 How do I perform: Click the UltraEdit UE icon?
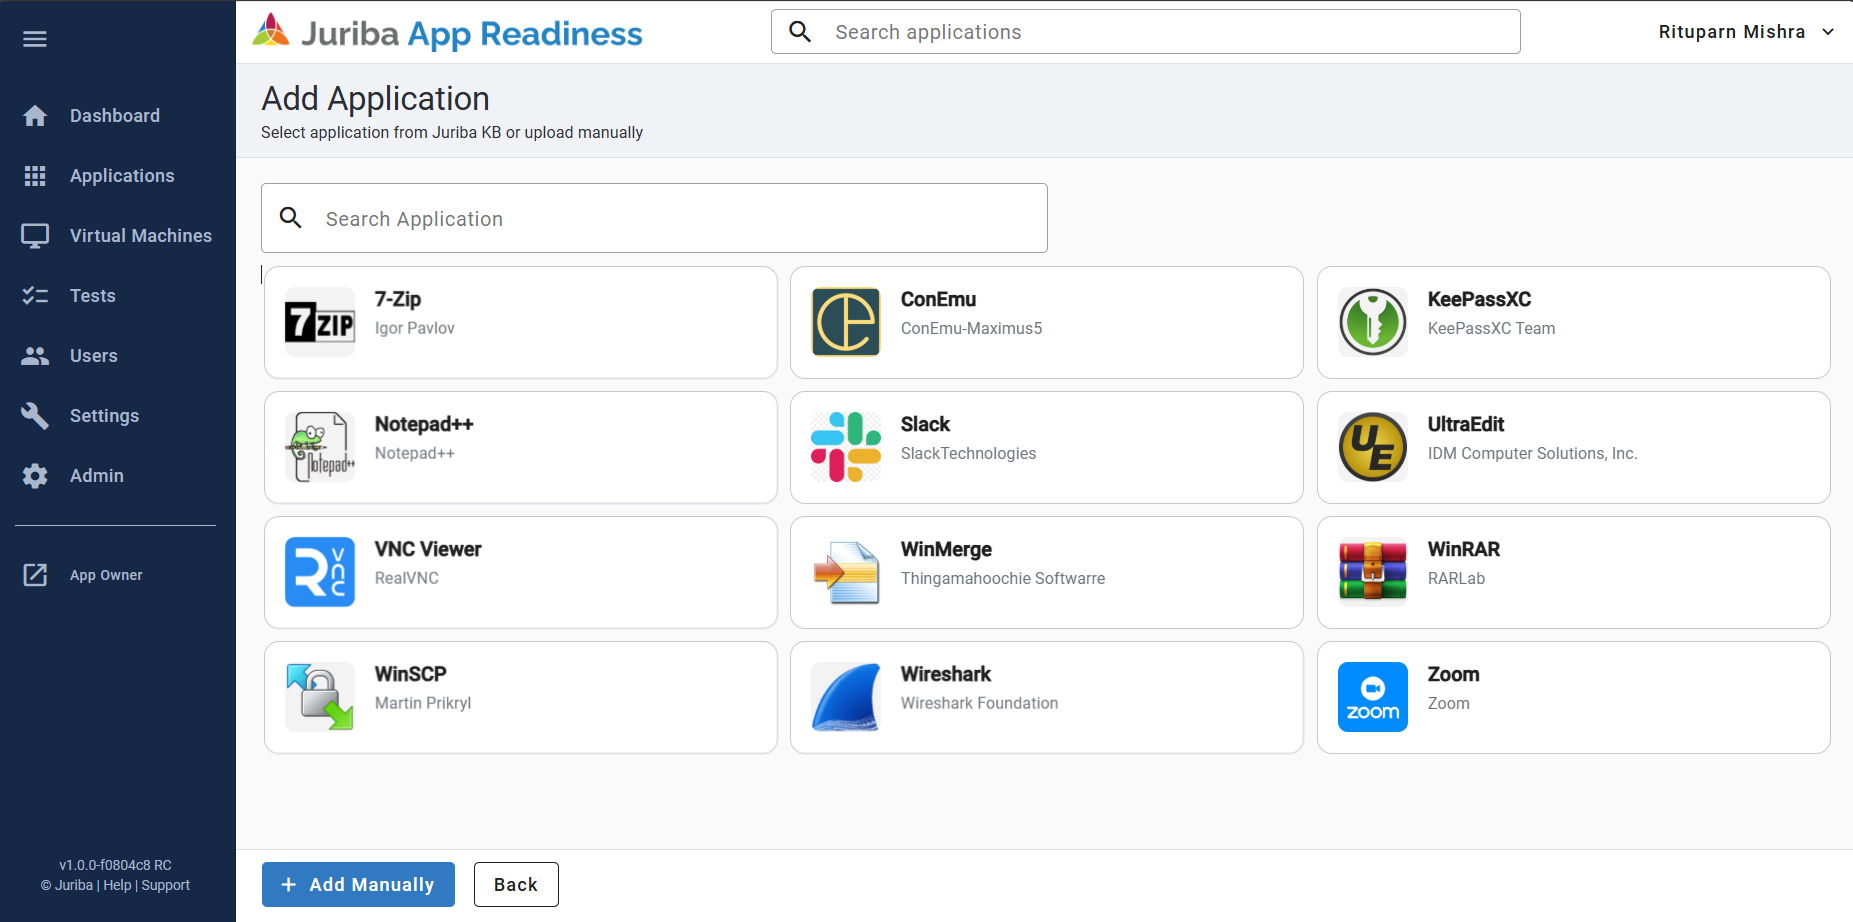click(1373, 447)
